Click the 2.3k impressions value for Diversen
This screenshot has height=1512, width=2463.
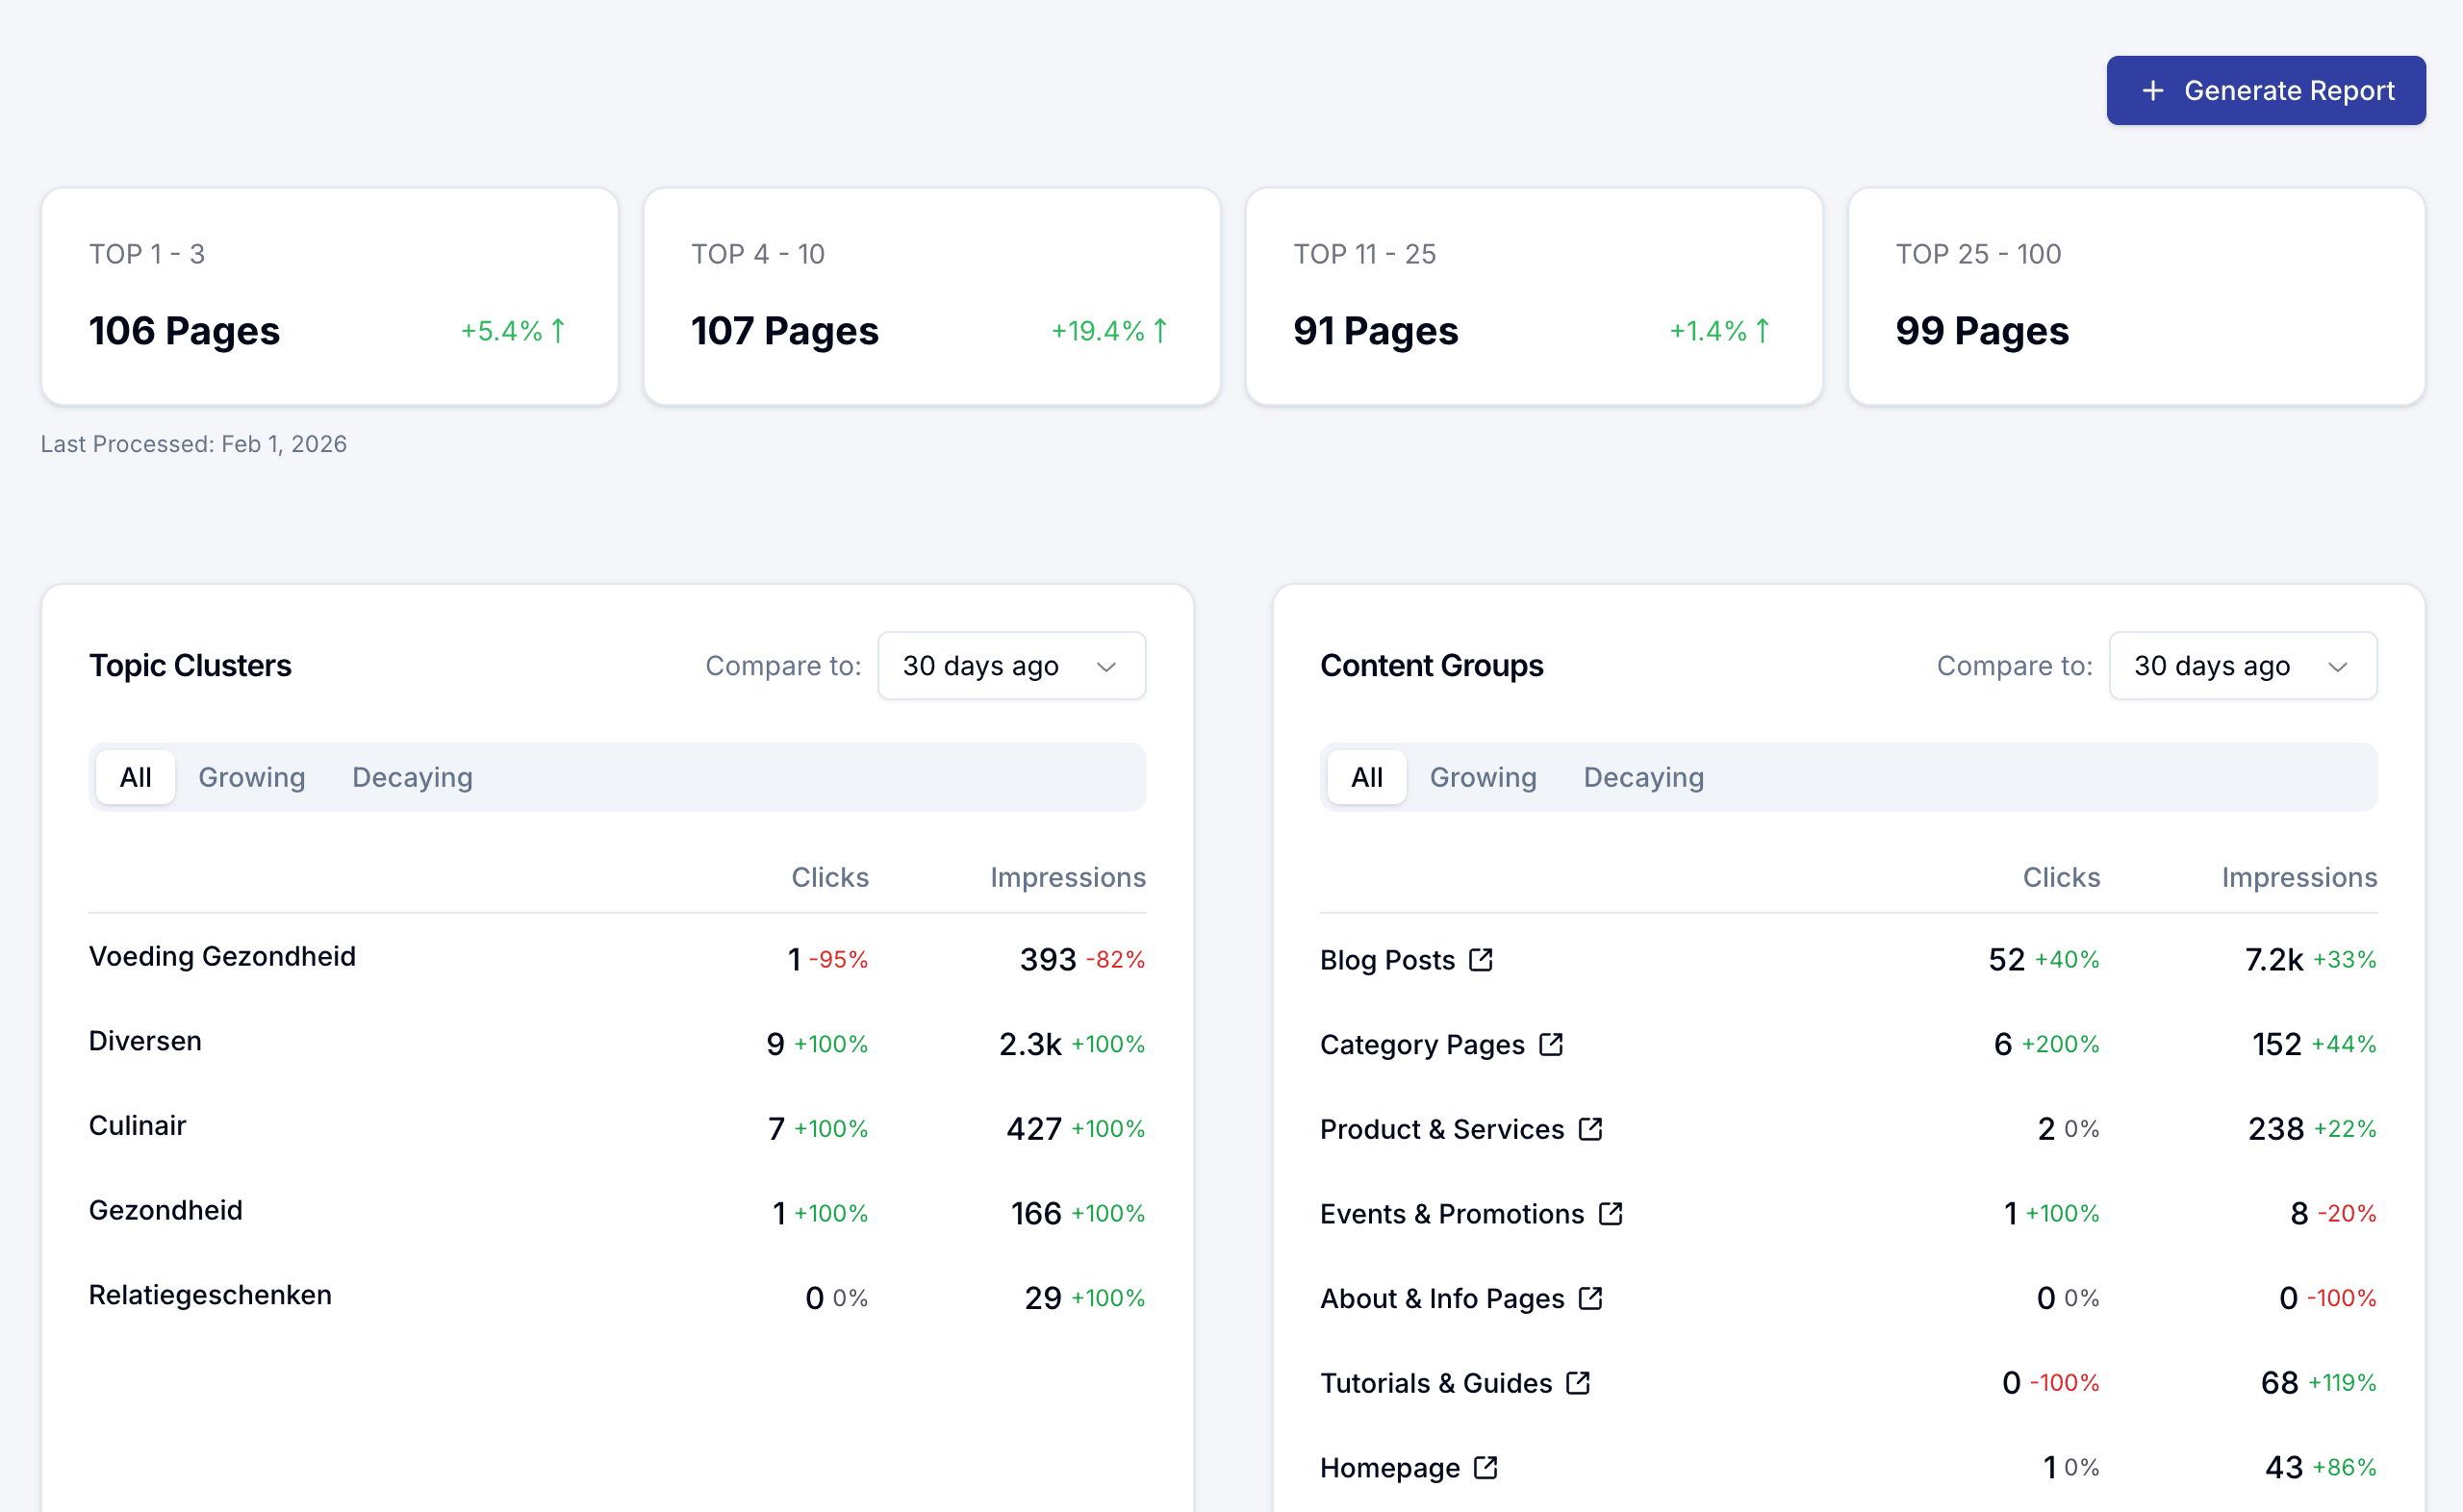point(1030,1044)
